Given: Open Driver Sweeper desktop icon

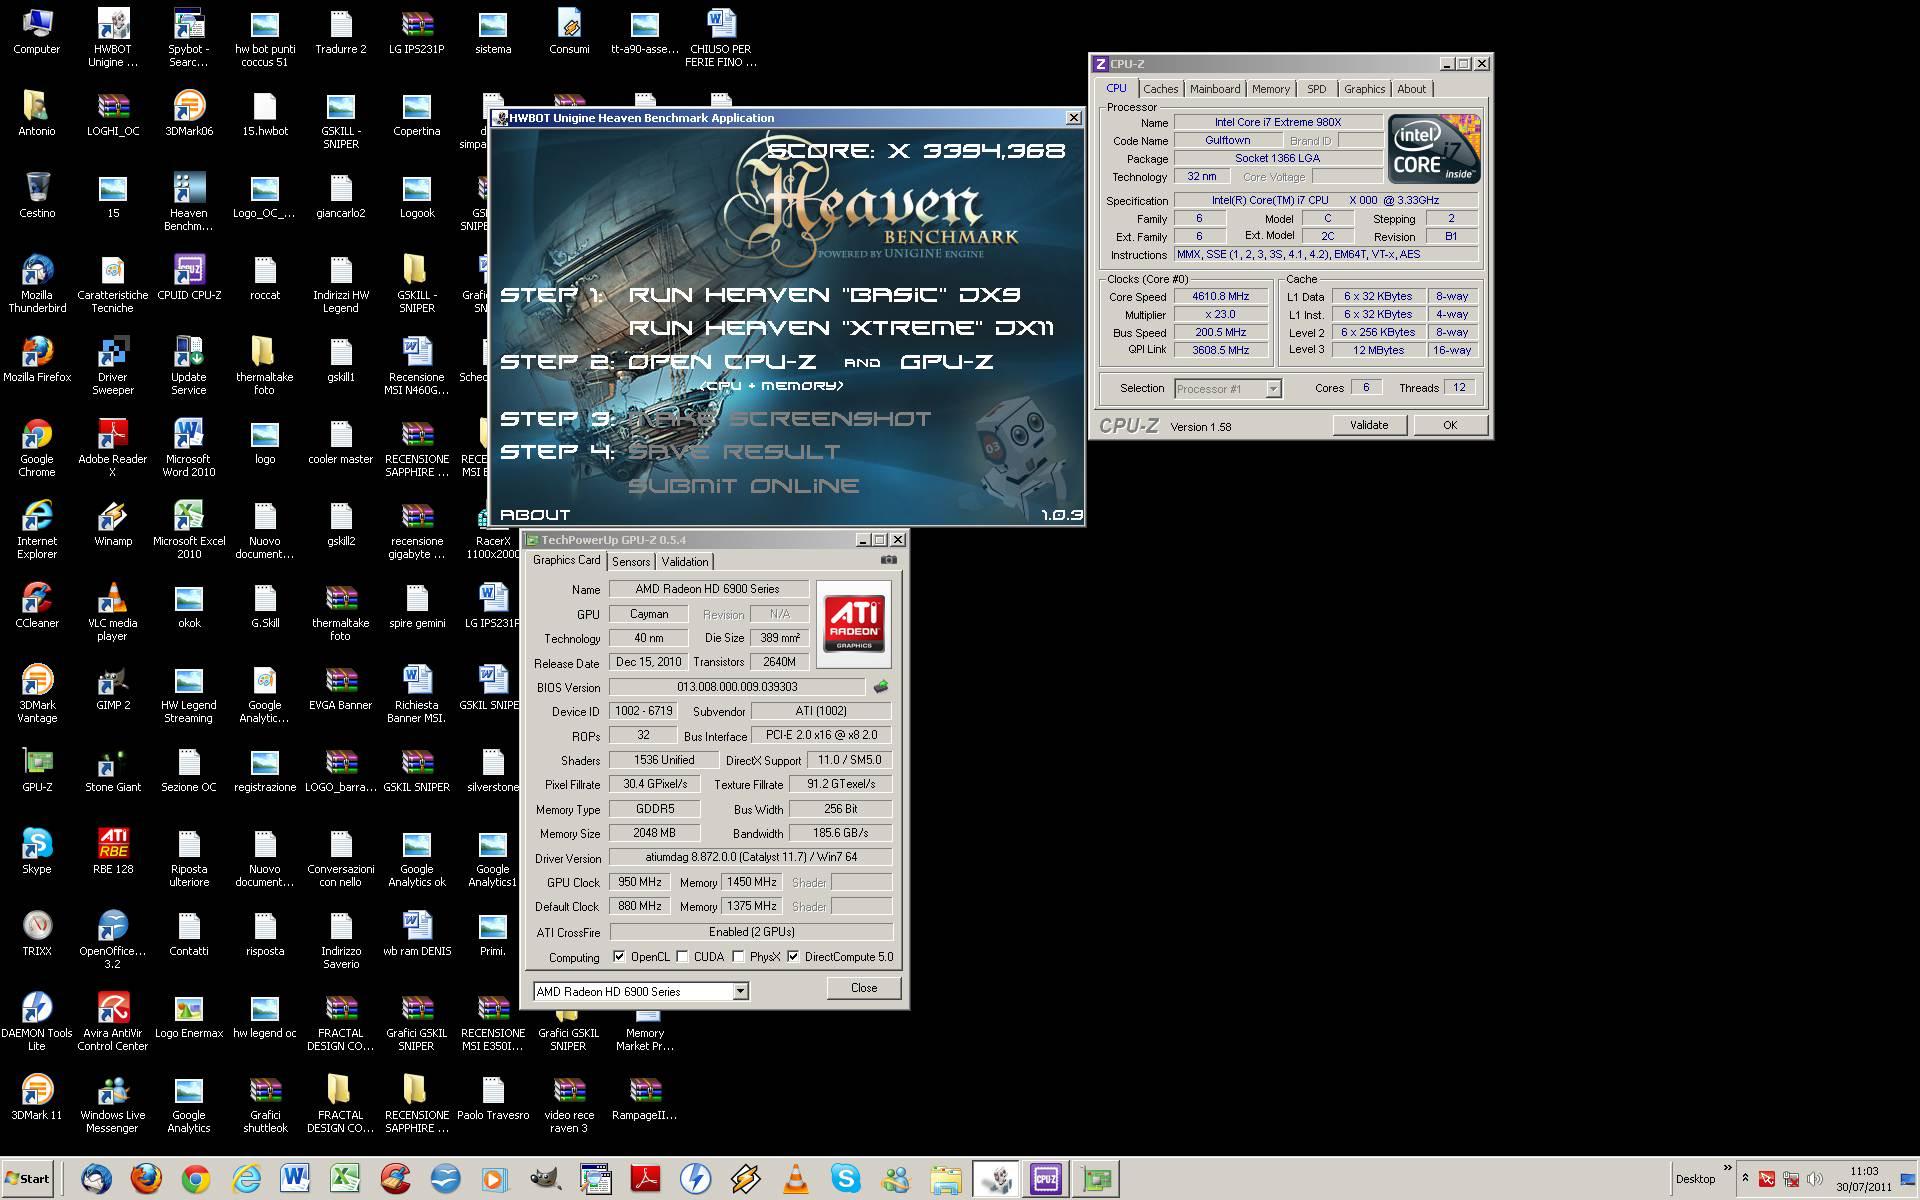Looking at the screenshot, I should [113, 366].
